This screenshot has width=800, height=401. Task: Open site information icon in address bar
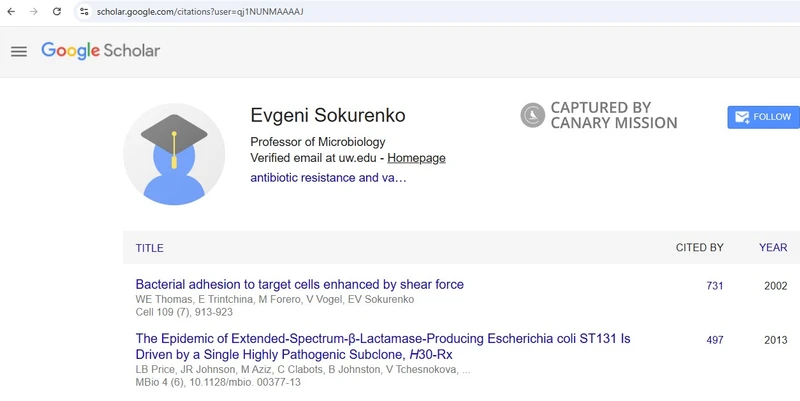[x=84, y=11]
